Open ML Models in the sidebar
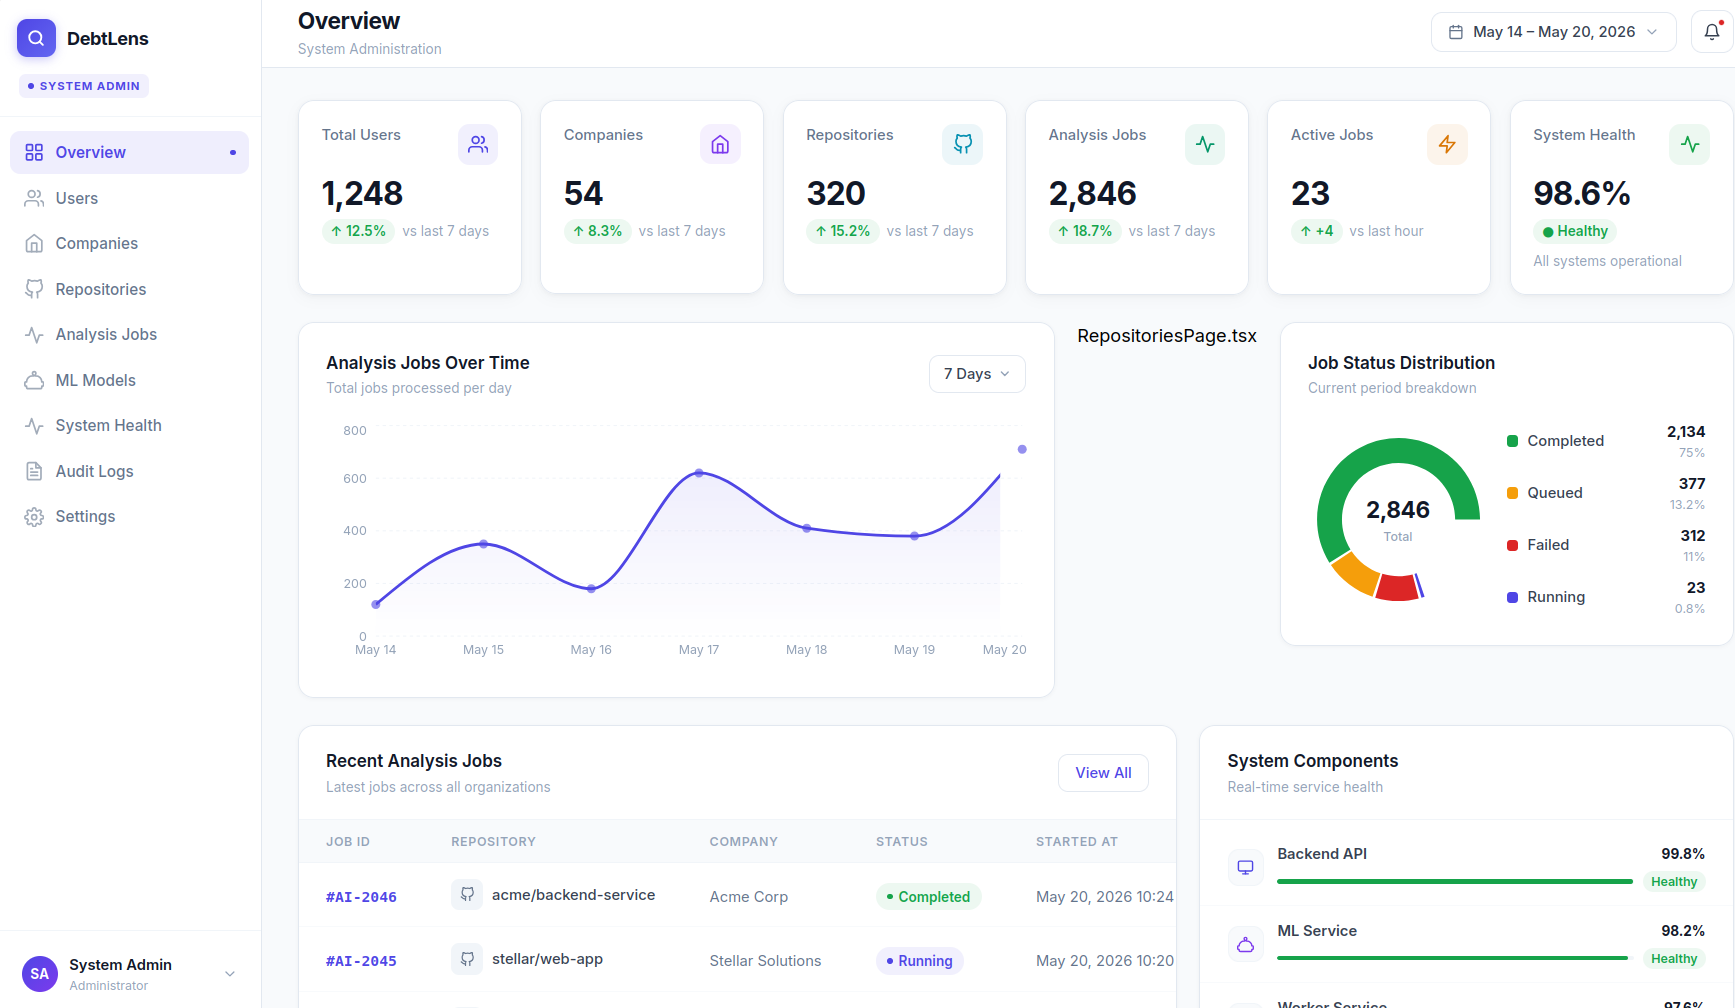Screen dimensions: 1735x1008 129,380
